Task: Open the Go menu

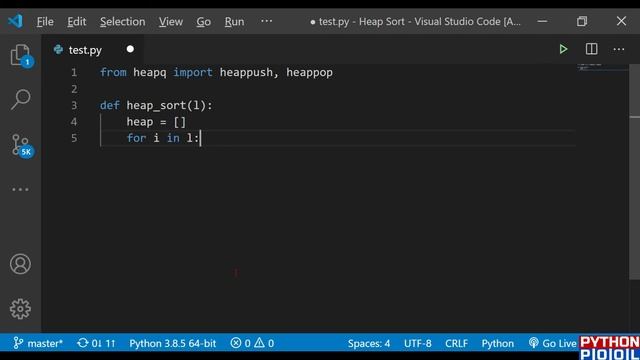Action: tap(204, 21)
